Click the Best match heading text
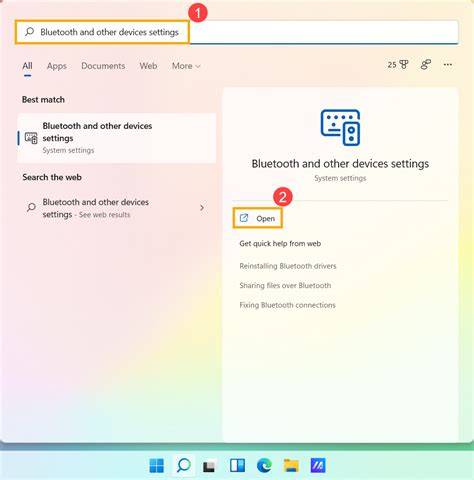Image resolution: width=474 pixels, height=480 pixels. pos(43,99)
